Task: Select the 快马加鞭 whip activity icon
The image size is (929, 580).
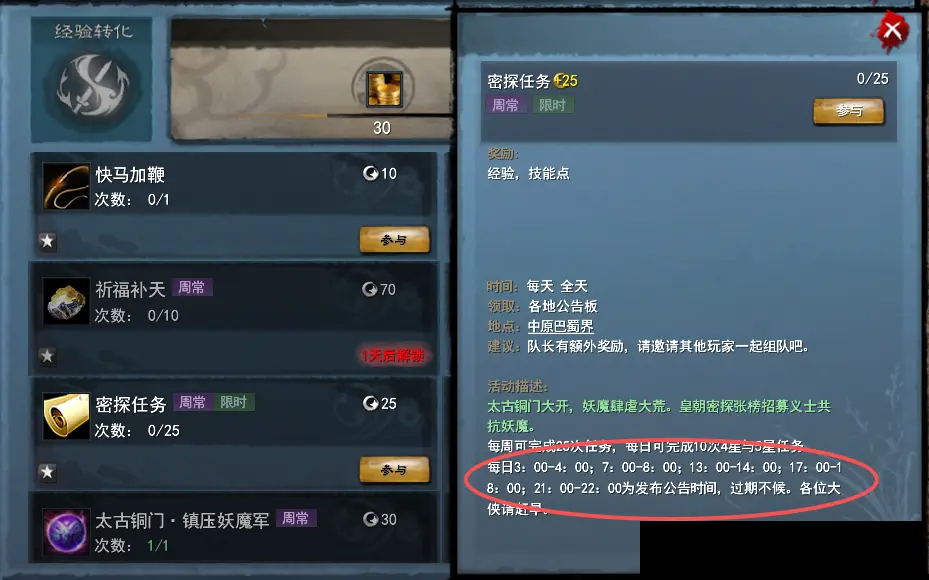Action: [66, 187]
